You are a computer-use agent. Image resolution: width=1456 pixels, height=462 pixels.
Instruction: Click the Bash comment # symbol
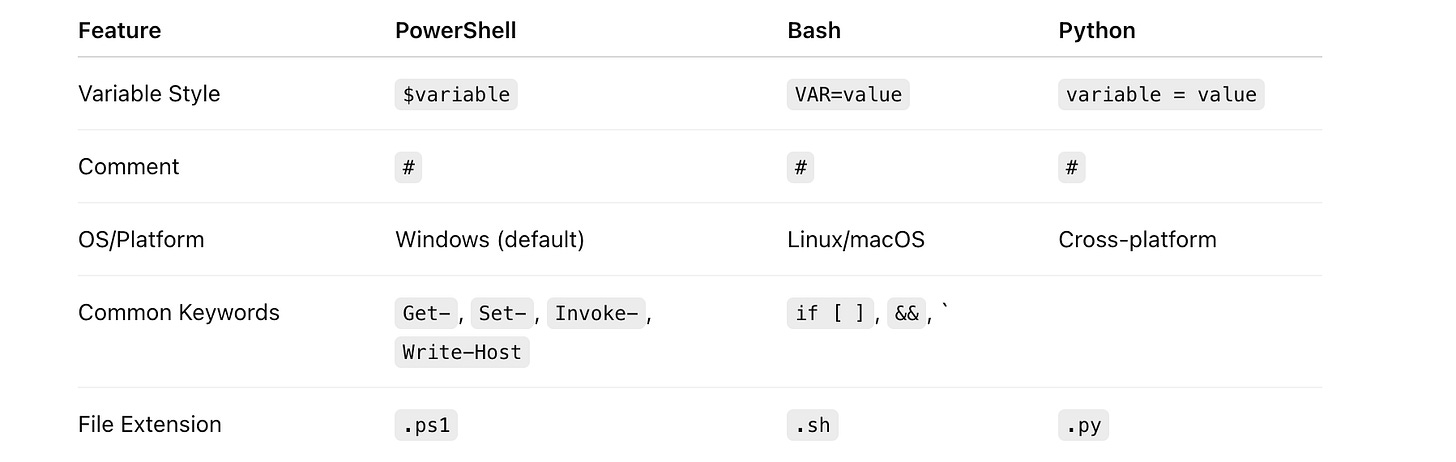800,167
